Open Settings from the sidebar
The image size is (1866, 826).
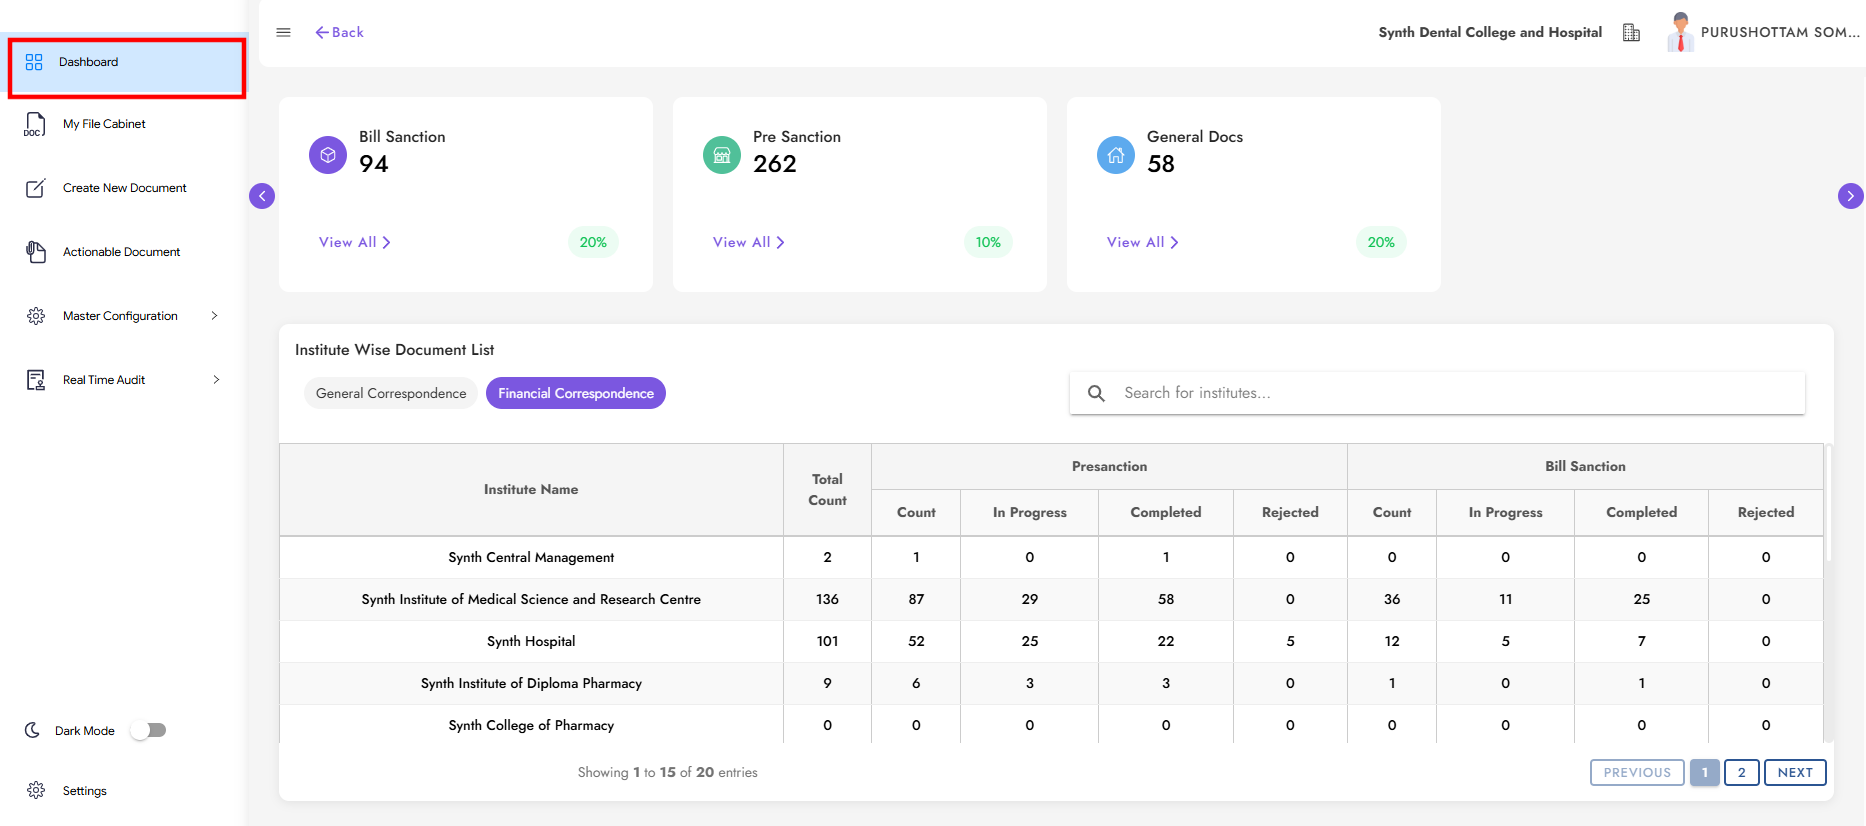coord(84,791)
